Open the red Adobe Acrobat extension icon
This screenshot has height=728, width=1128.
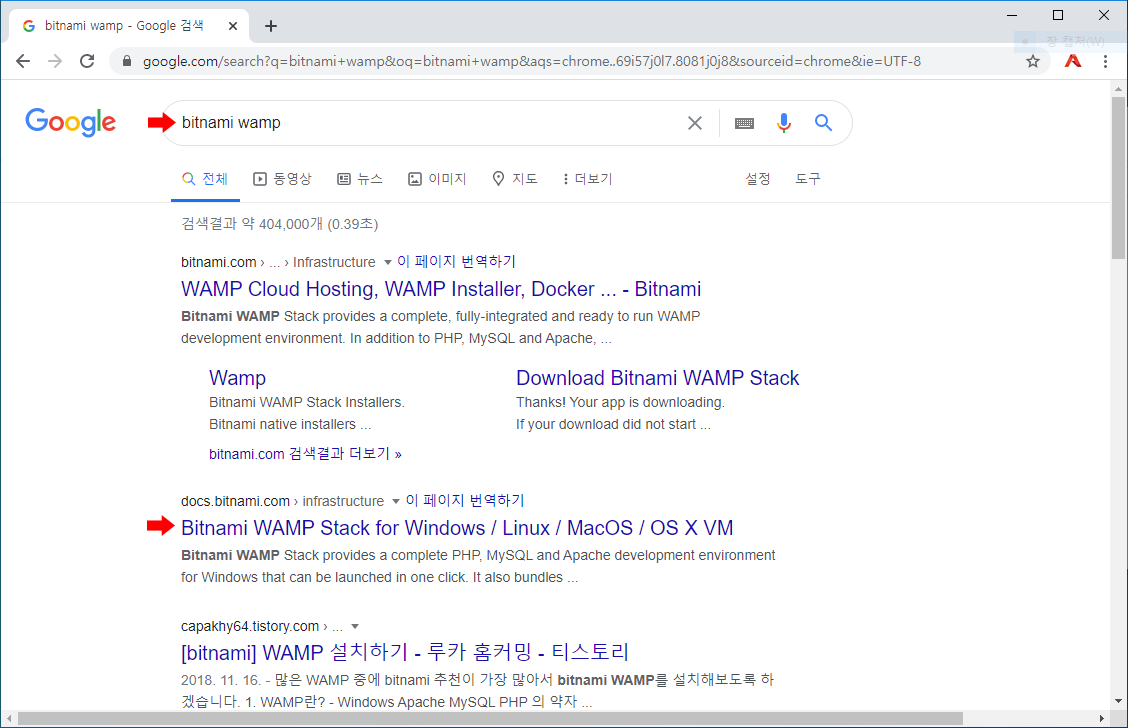click(x=1073, y=61)
